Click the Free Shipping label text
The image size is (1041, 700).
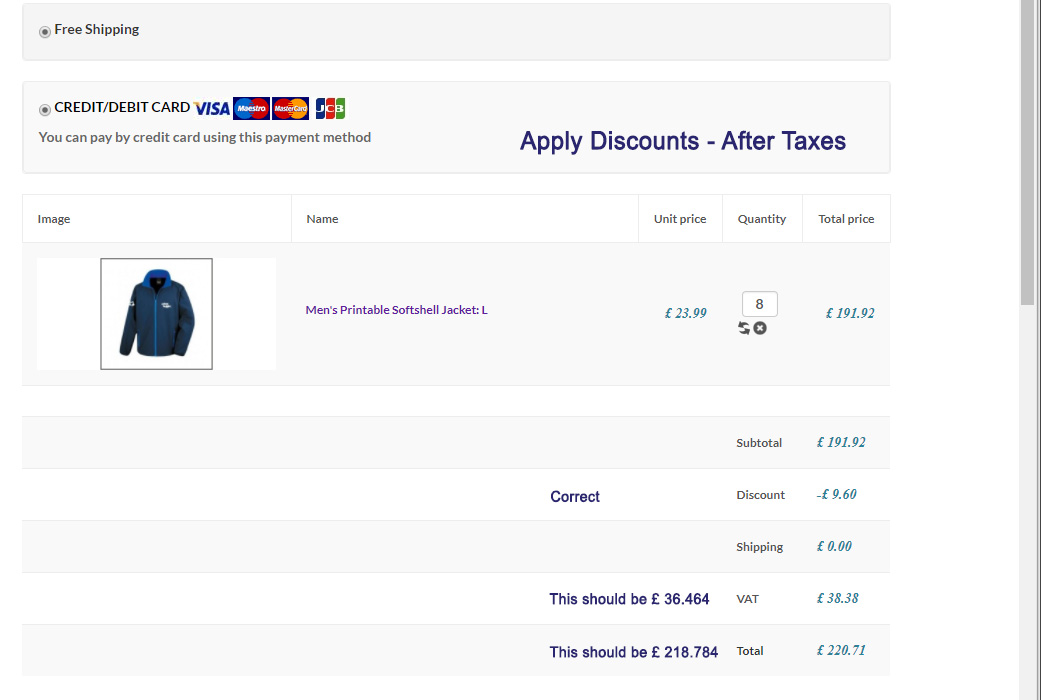97,30
